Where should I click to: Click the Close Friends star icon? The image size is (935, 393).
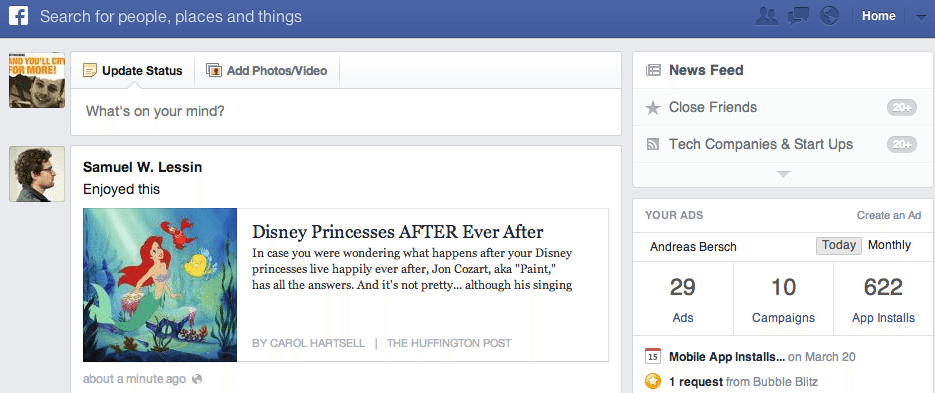click(653, 108)
